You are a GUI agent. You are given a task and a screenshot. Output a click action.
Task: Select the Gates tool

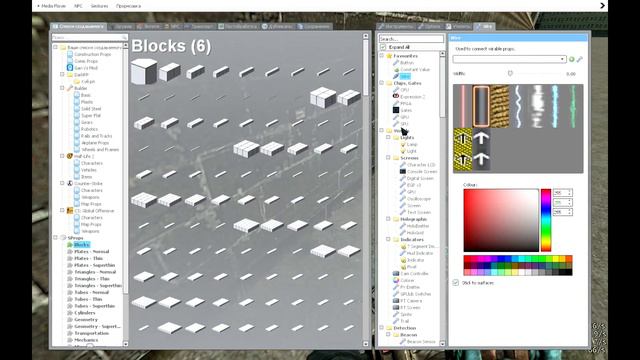pos(406,110)
